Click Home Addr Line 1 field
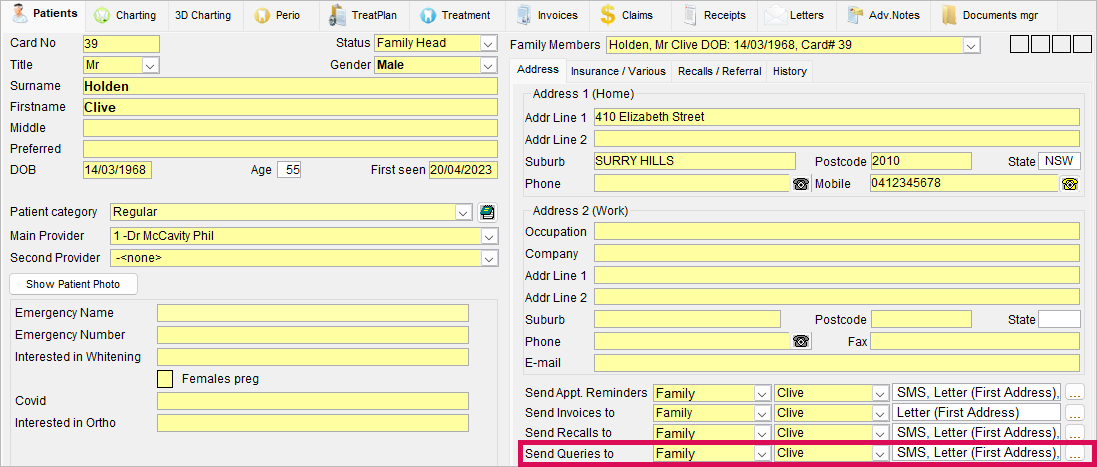The width and height of the screenshot is (1097, 467). tap(837, 117)
